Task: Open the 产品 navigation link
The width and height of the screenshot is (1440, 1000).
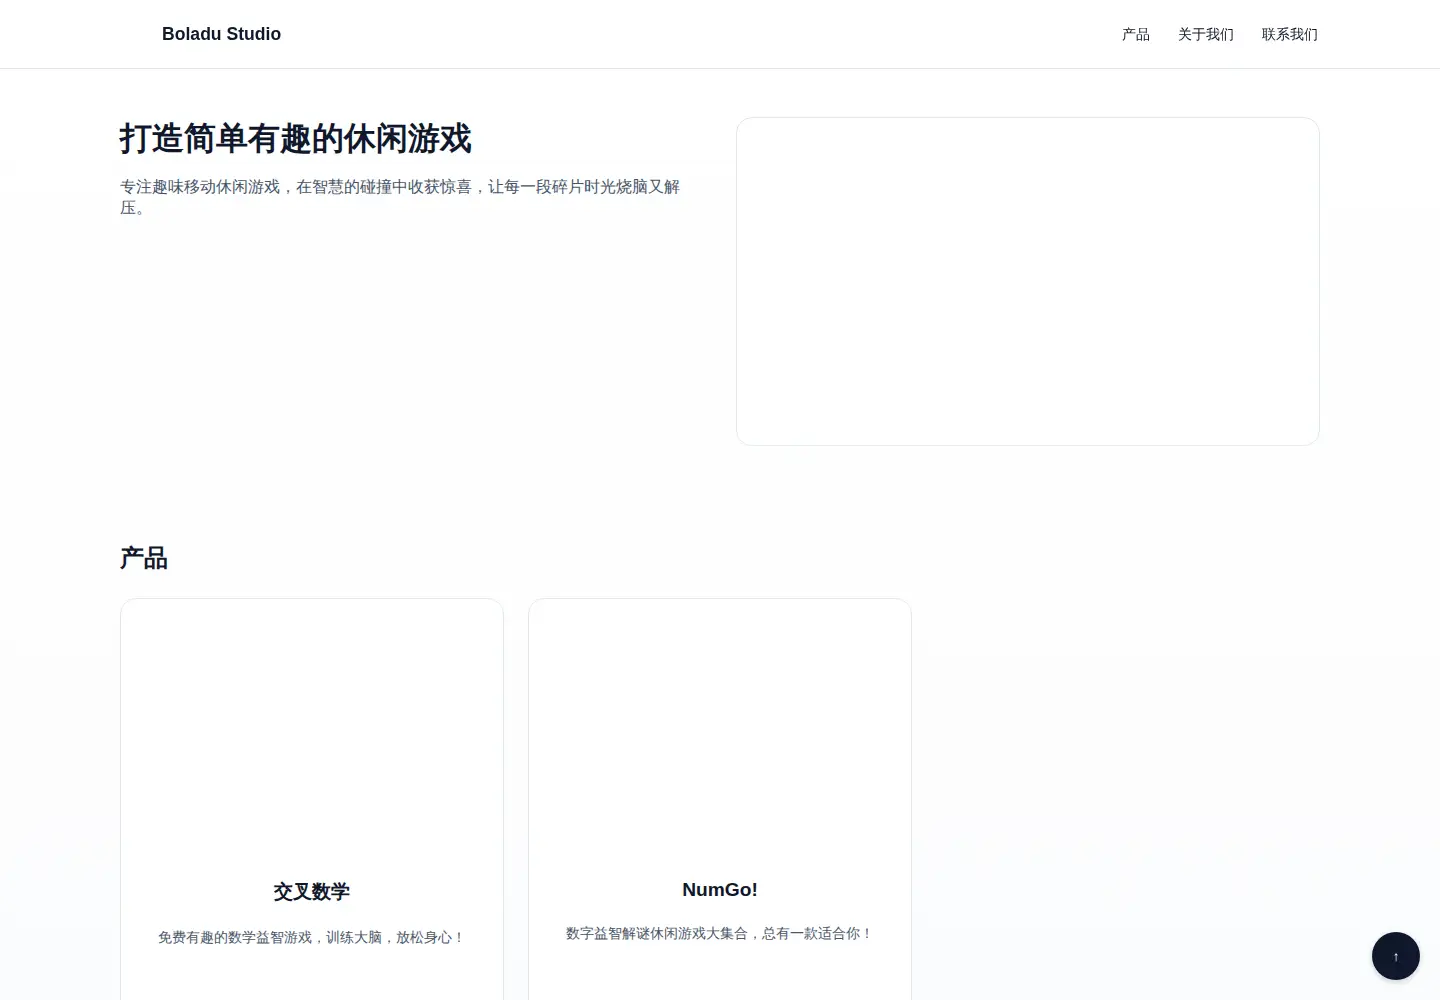Action: click(1136, 34)
